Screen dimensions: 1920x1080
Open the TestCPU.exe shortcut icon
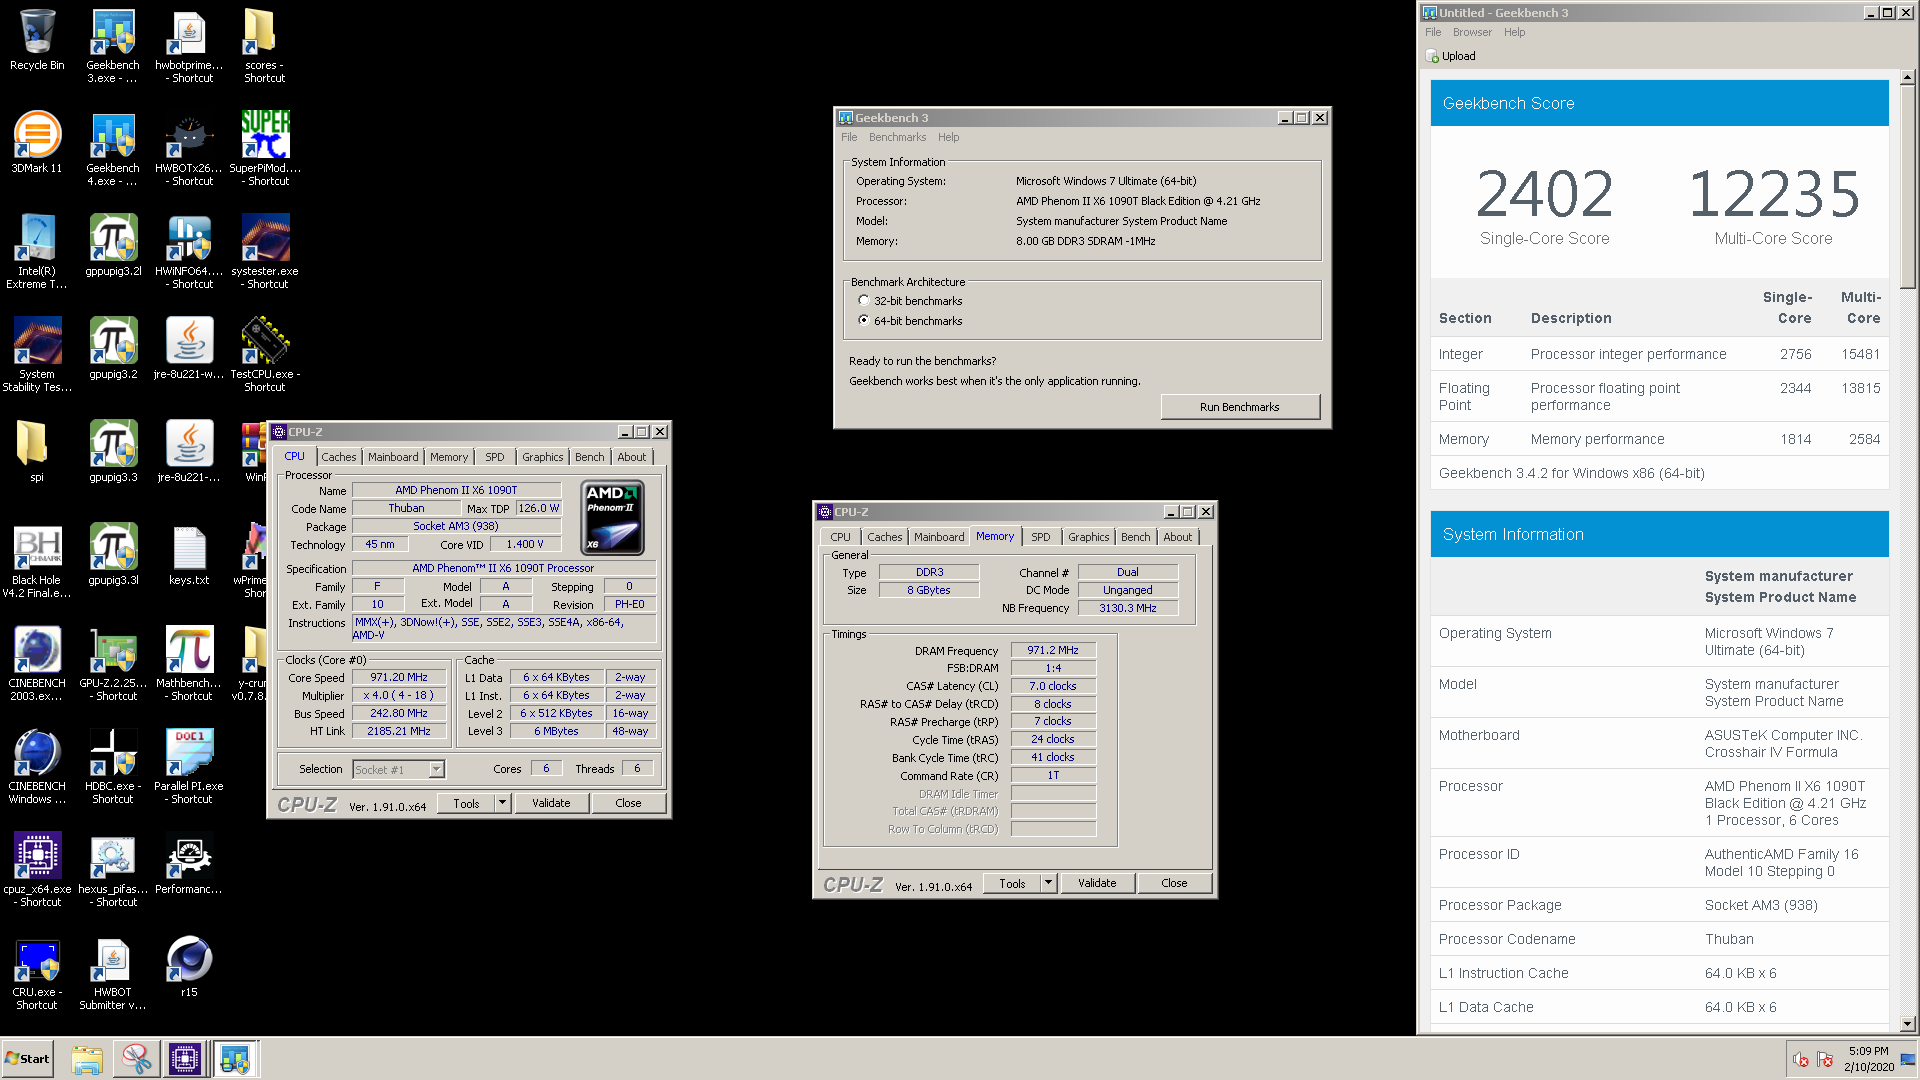coord(265,355)
